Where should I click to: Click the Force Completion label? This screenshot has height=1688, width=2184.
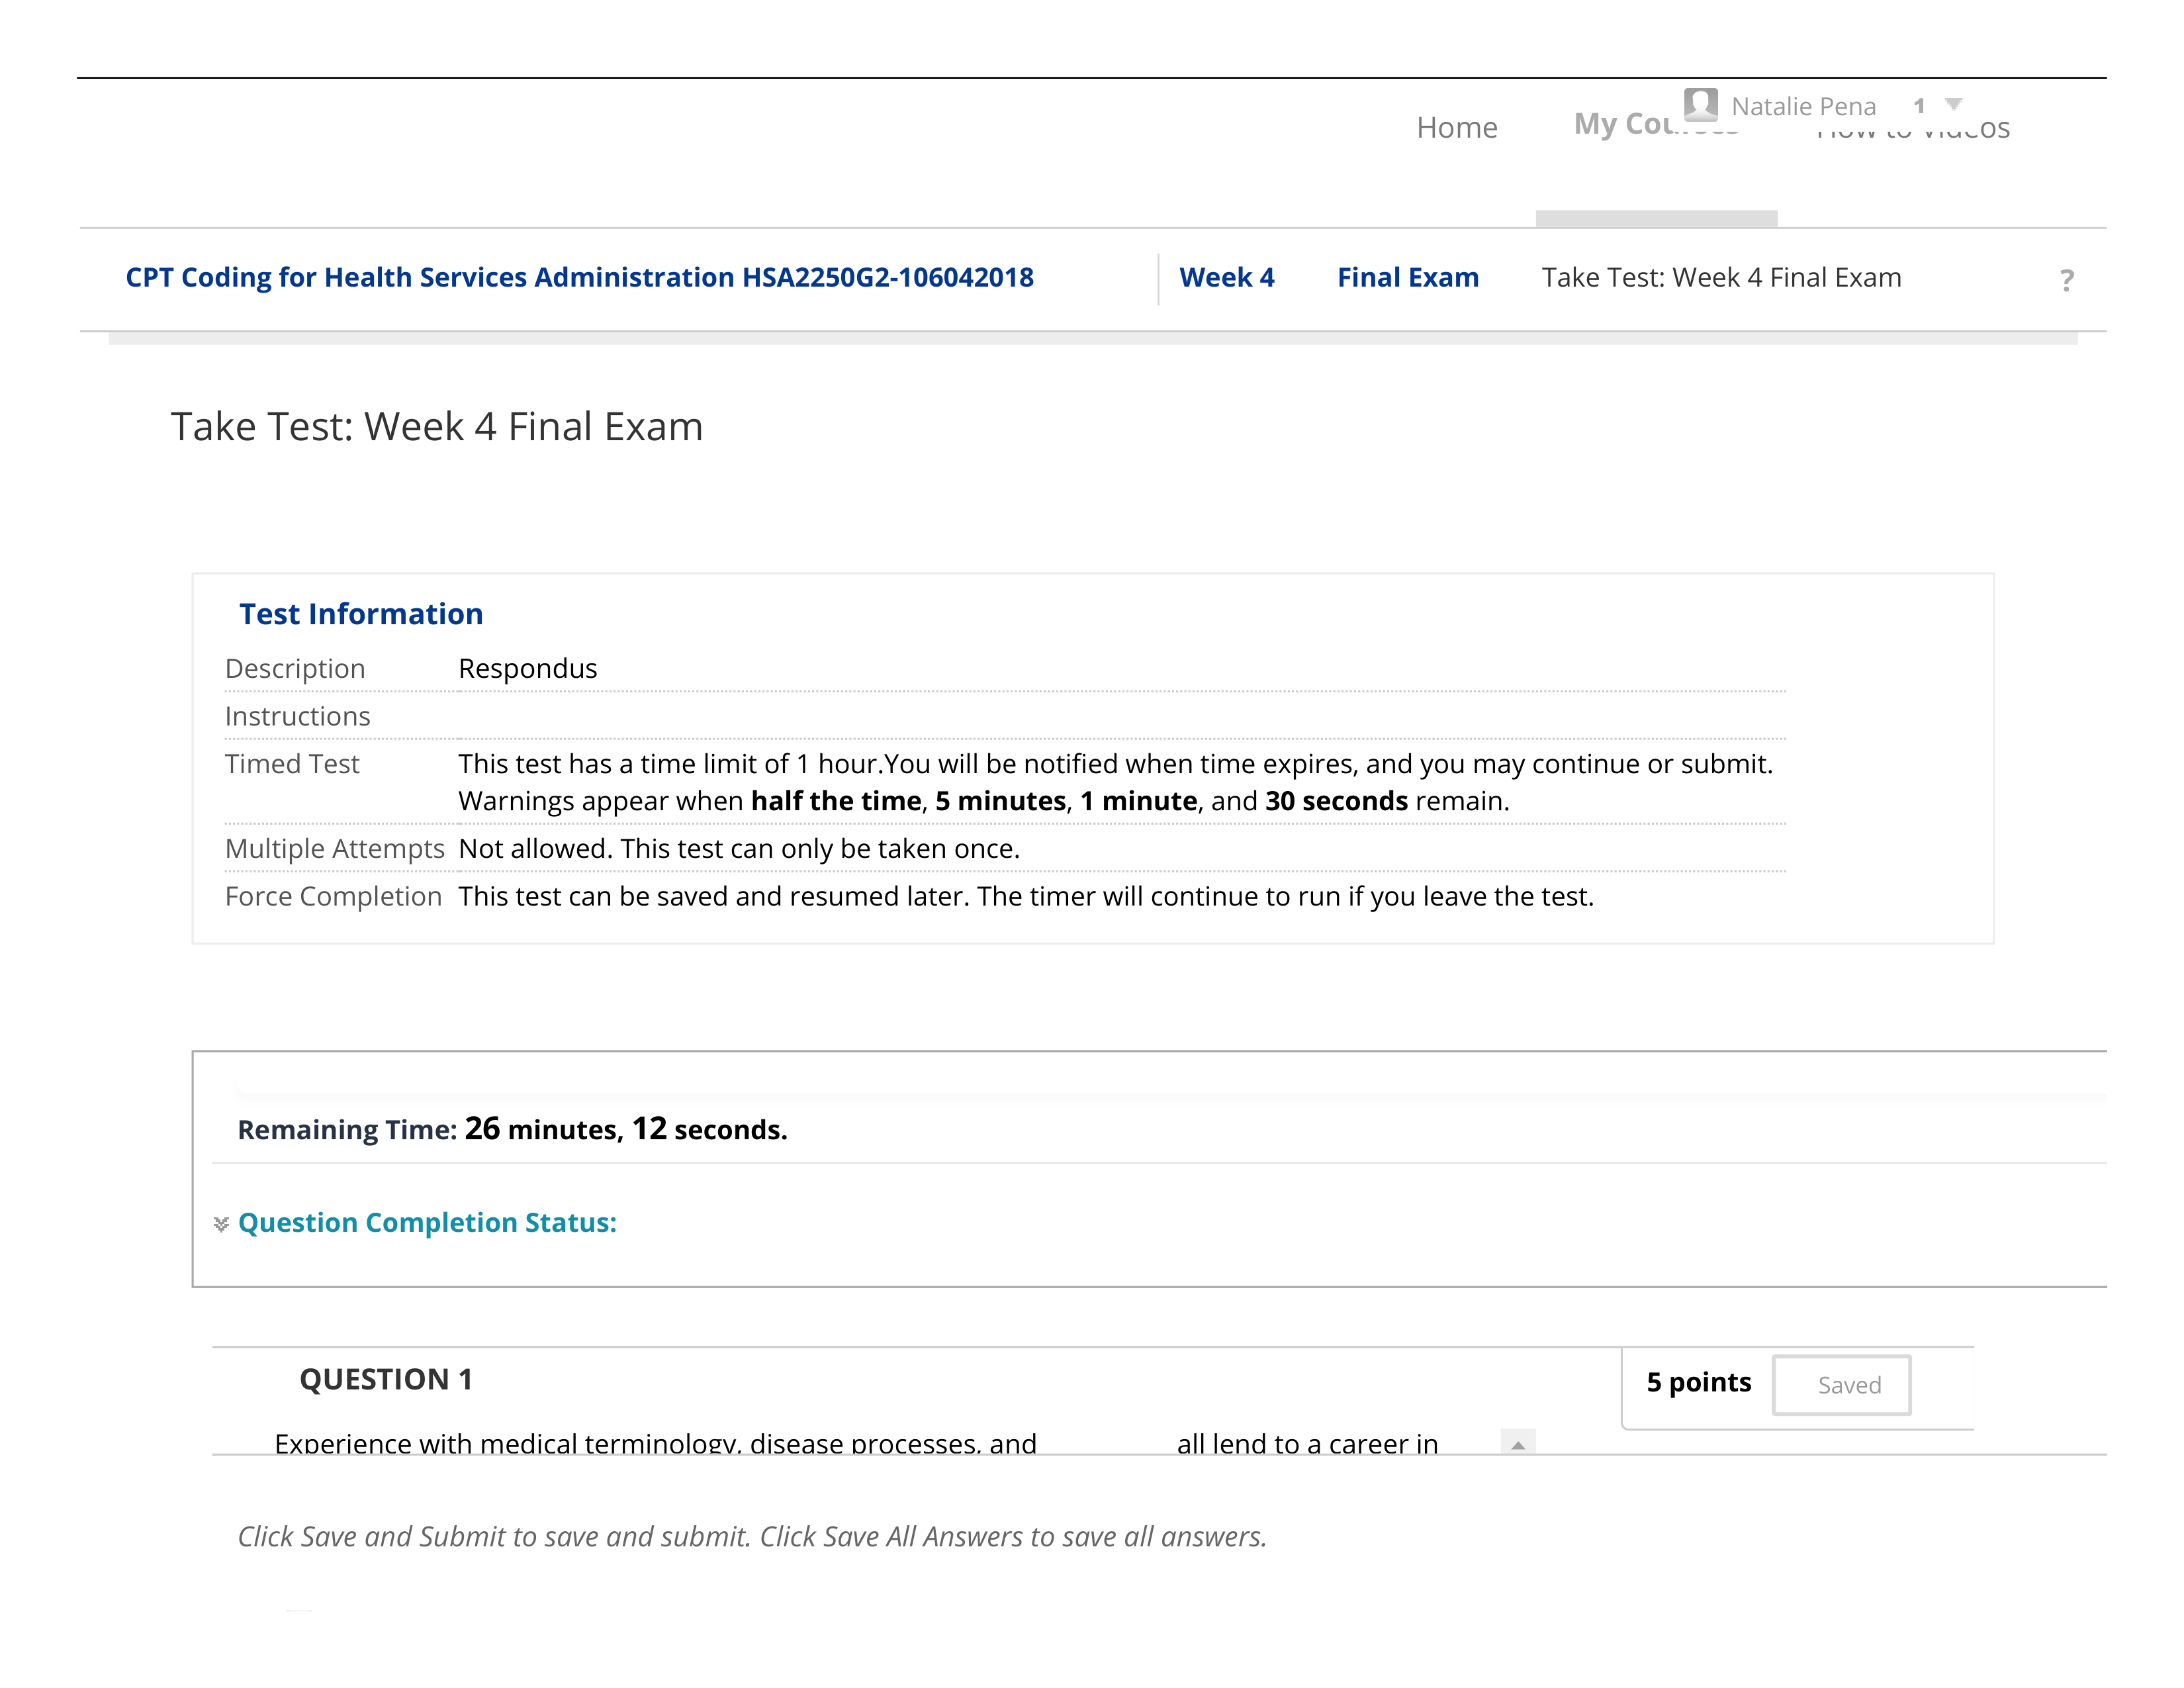point(333,896)
